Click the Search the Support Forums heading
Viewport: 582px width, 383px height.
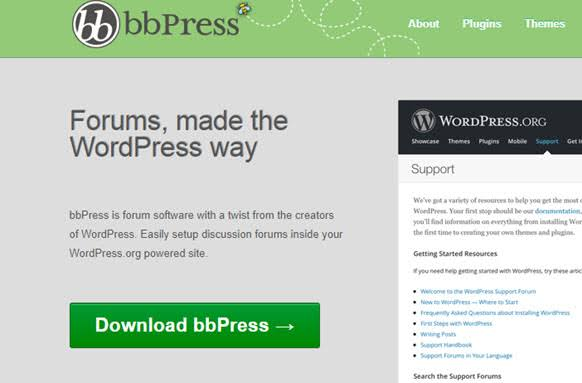457,376
